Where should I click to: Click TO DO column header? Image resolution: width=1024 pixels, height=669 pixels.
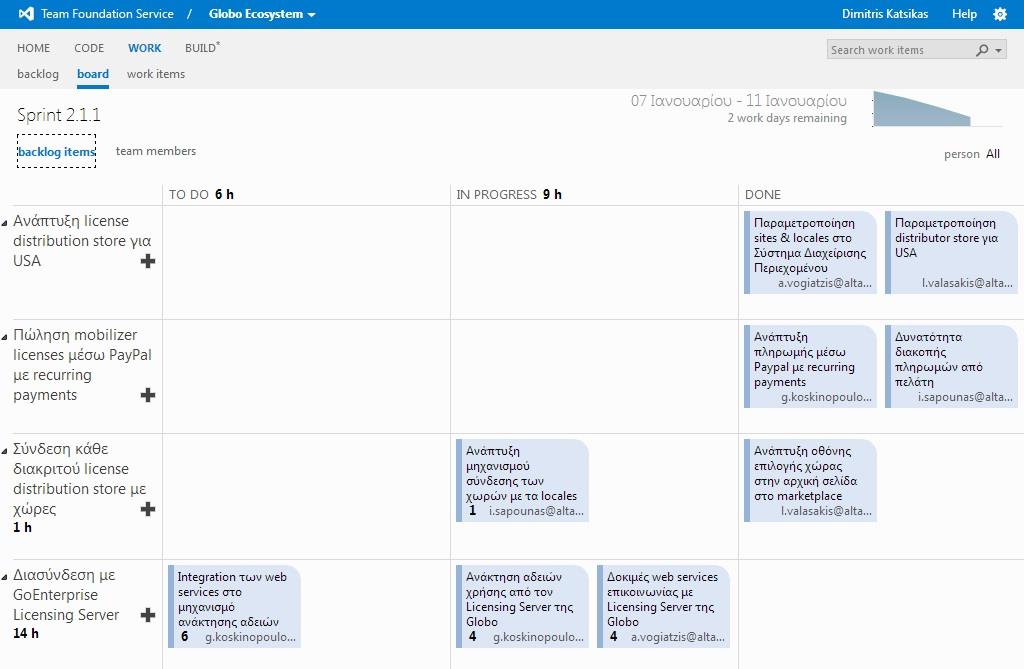[201, 195]
